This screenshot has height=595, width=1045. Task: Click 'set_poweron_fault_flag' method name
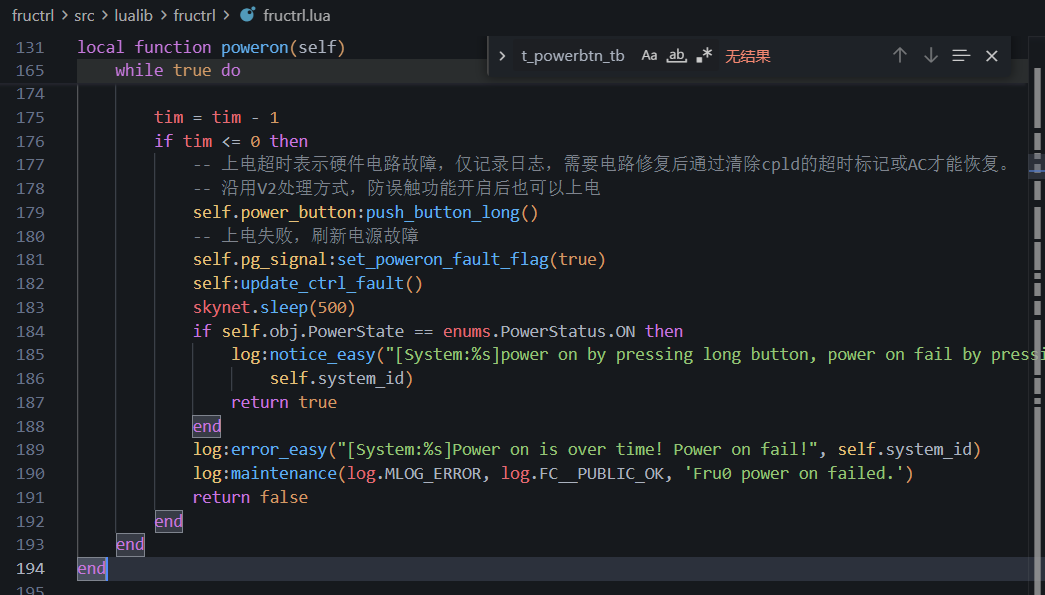(x=443, y=259)
